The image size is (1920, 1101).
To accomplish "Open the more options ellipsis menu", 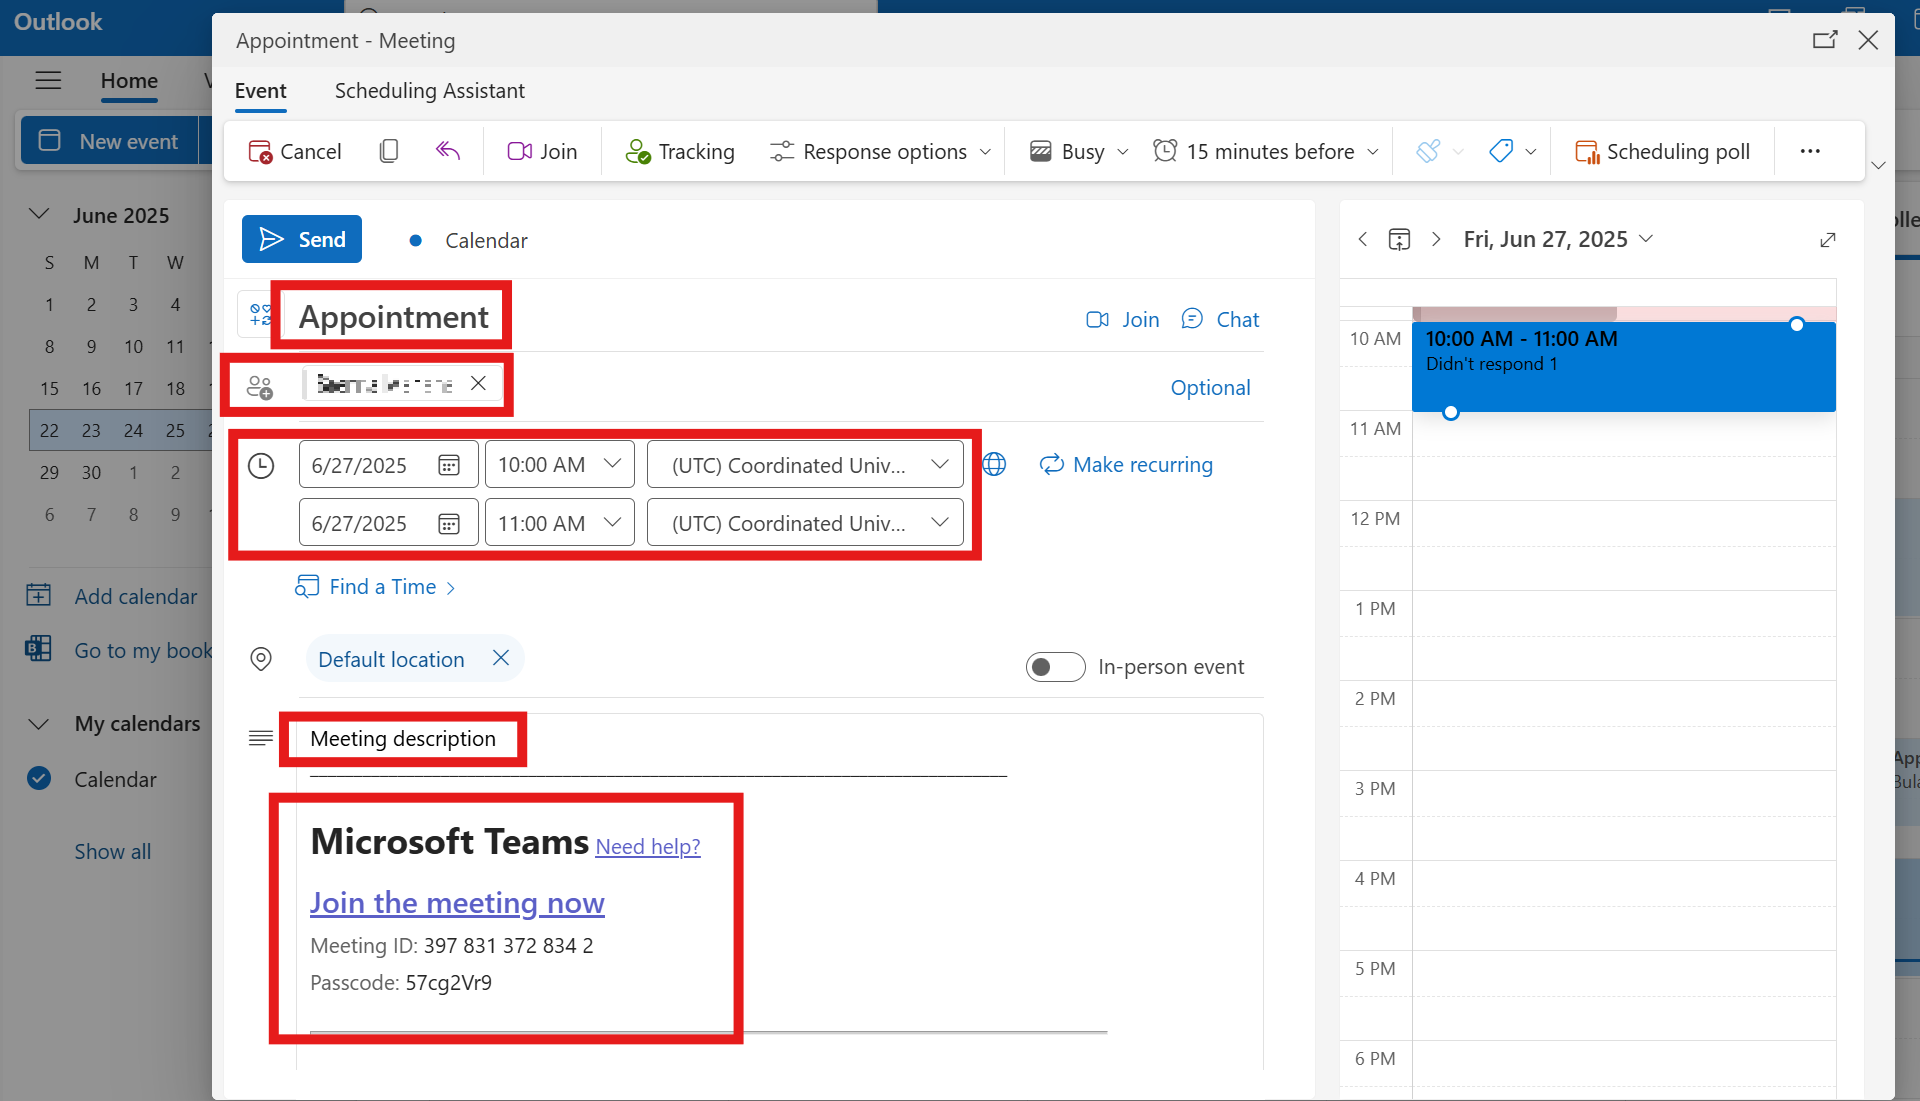I will [1810, 151].
